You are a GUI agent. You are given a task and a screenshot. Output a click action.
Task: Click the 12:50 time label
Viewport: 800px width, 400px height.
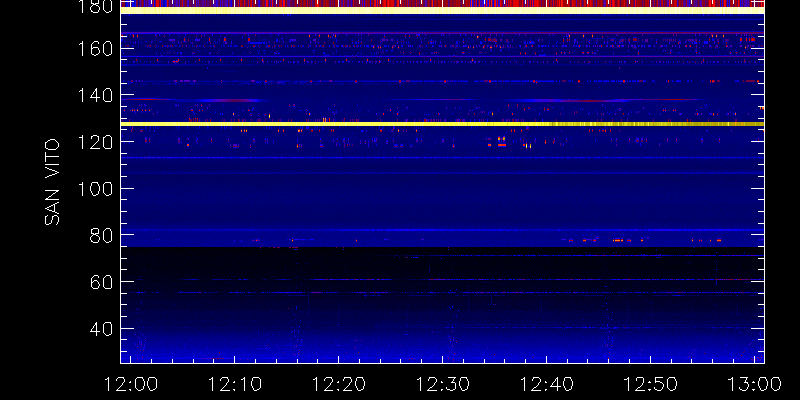point(651,384)
